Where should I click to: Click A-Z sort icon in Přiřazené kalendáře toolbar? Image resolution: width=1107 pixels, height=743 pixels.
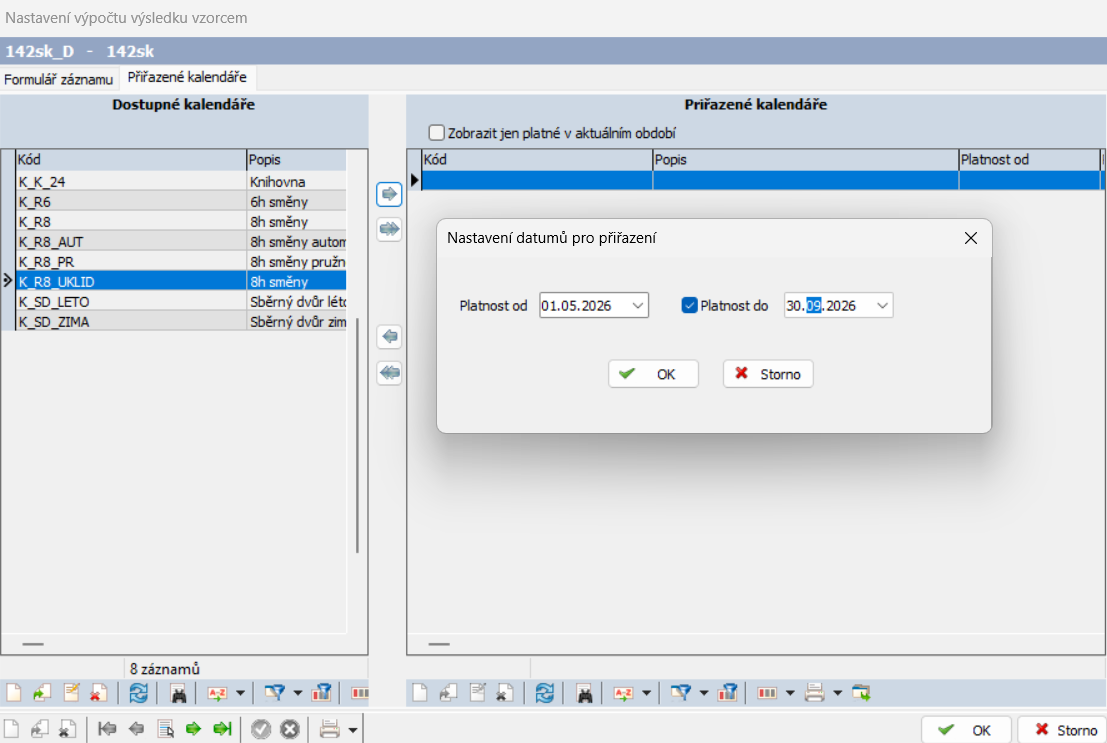(x=623, y=693)
